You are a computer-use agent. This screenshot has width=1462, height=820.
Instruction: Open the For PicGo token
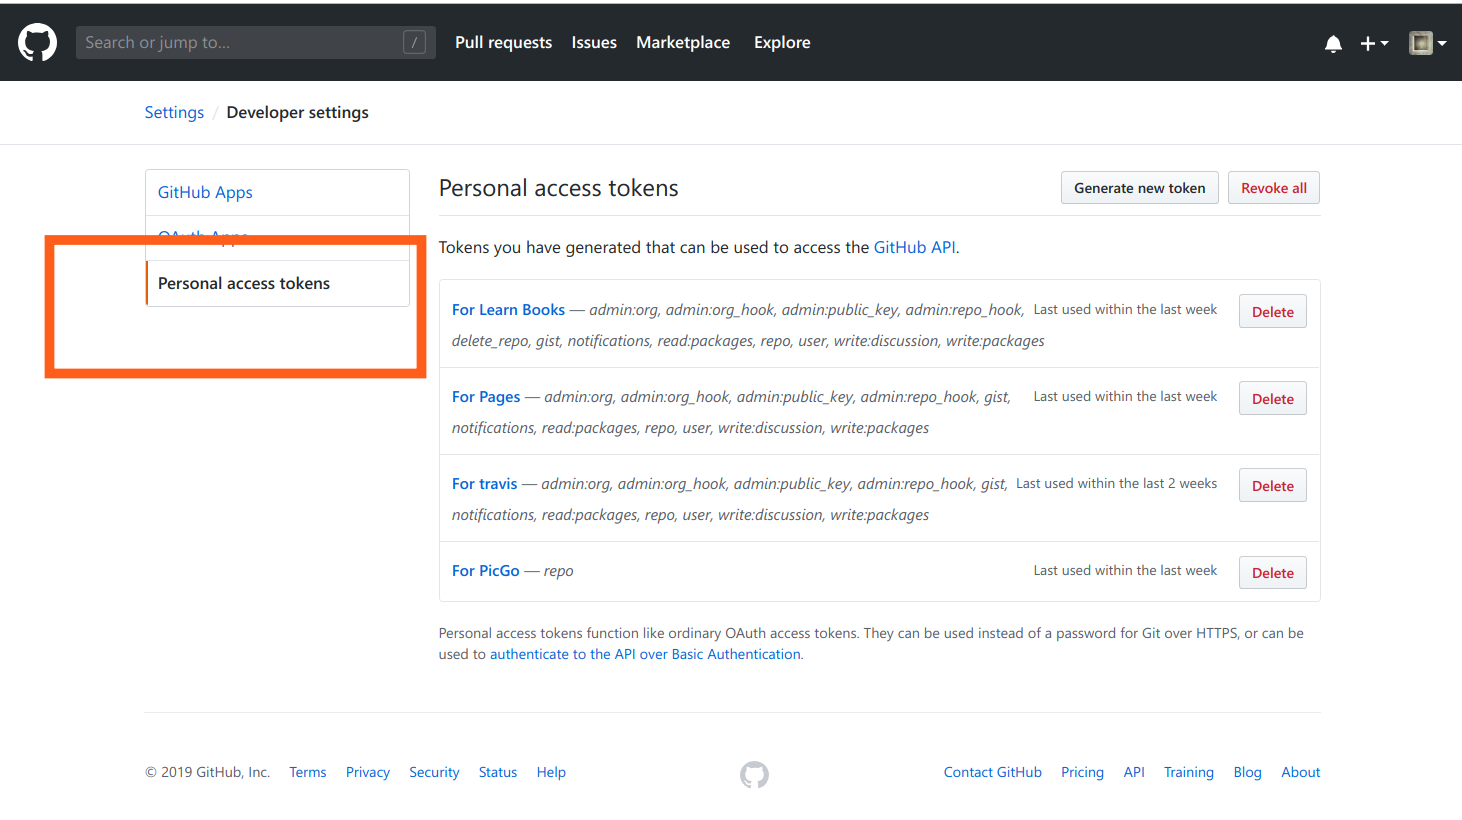click(x=486, y=571)
